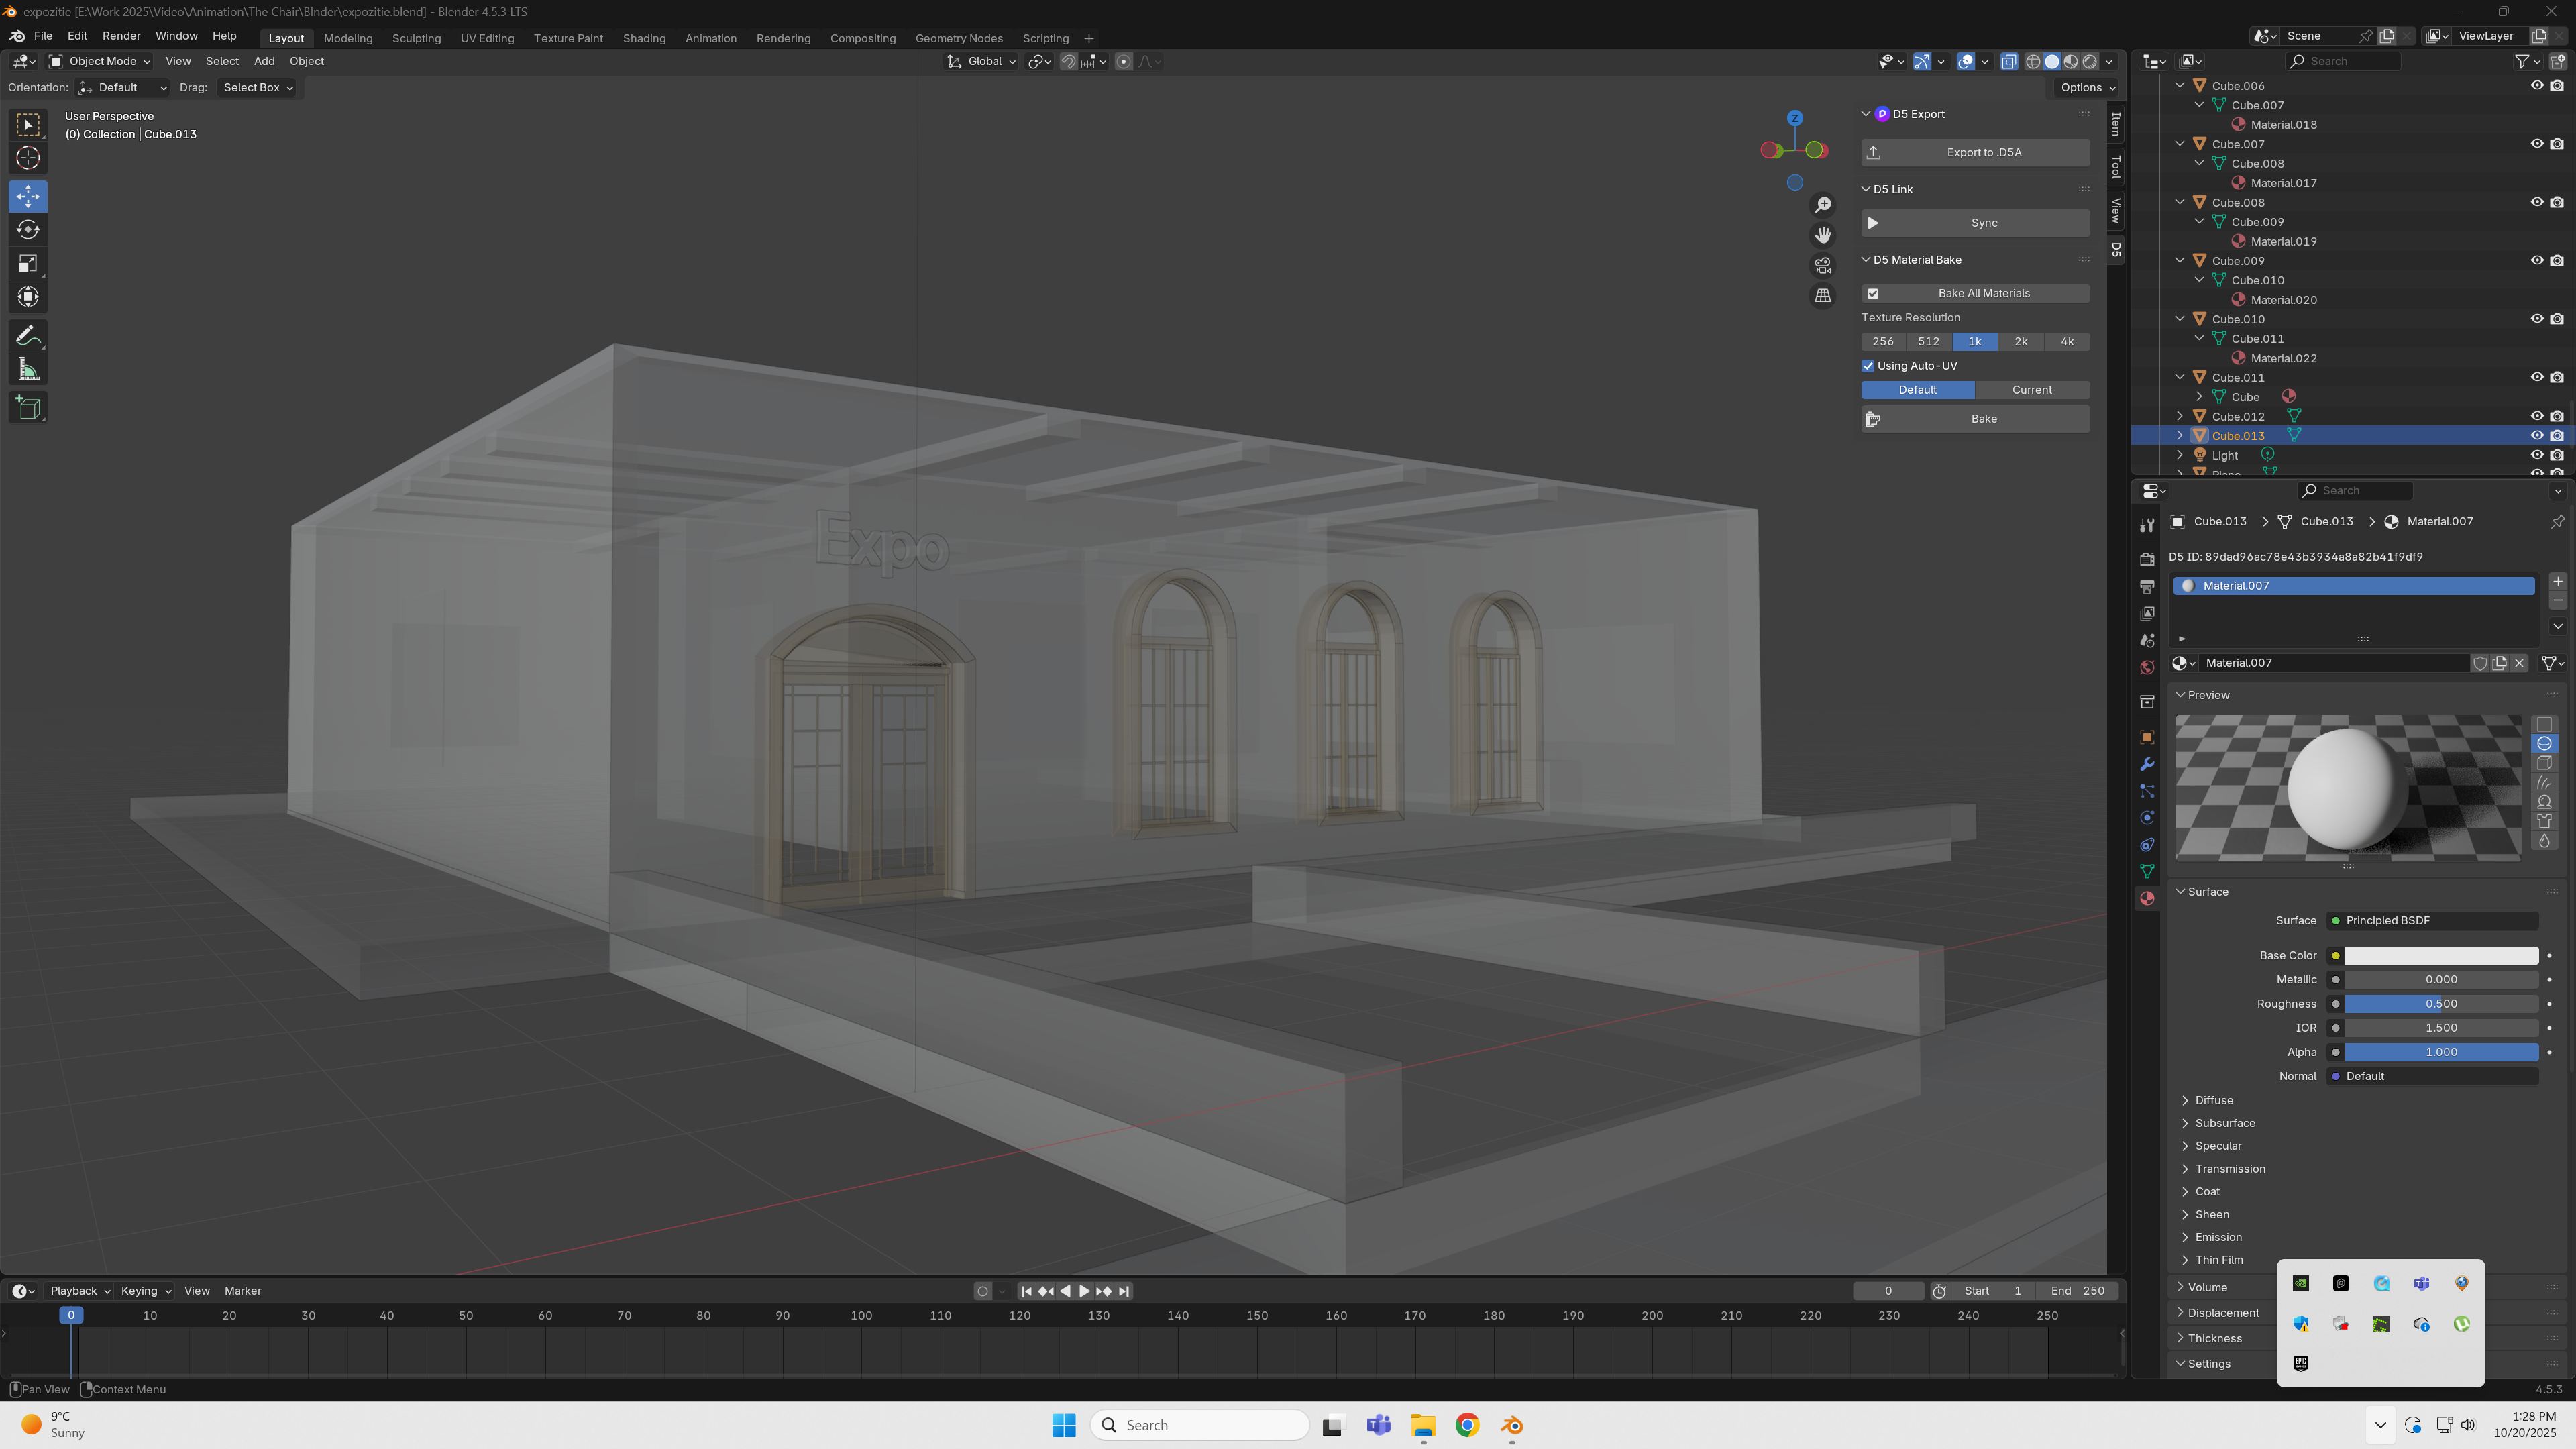Screen dimensions: 2576x1449
Task: Uncheck Using Auto-UV checkbox
Action: (x=1868, y=366)
